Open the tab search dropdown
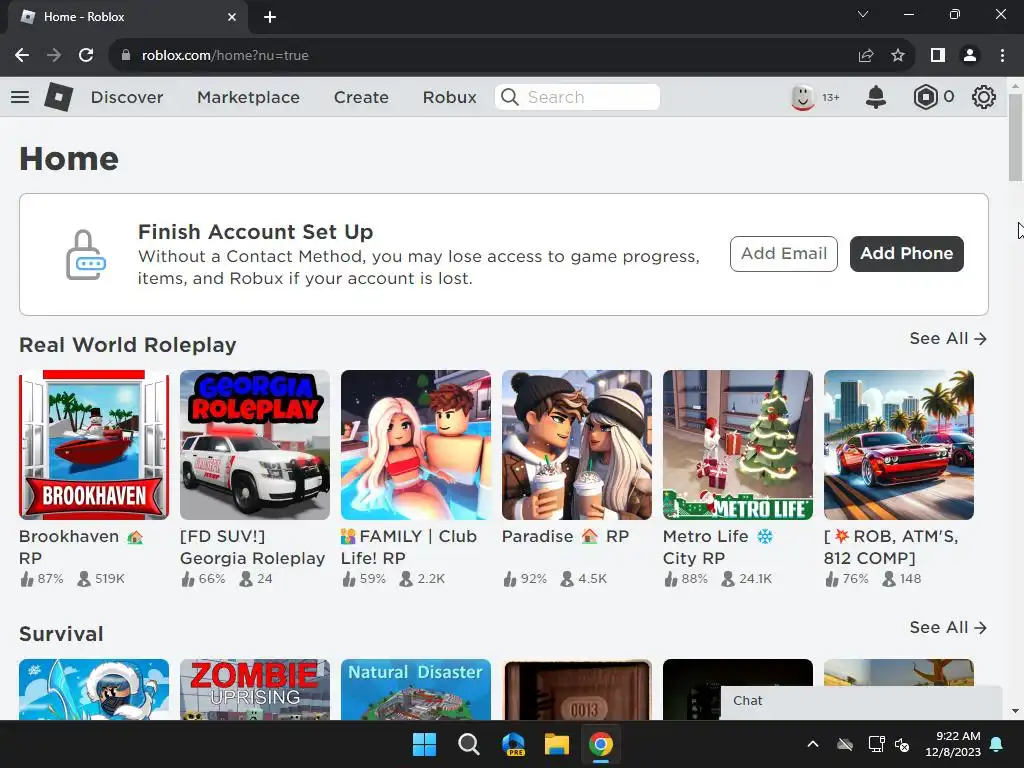 tap(863, 14)
